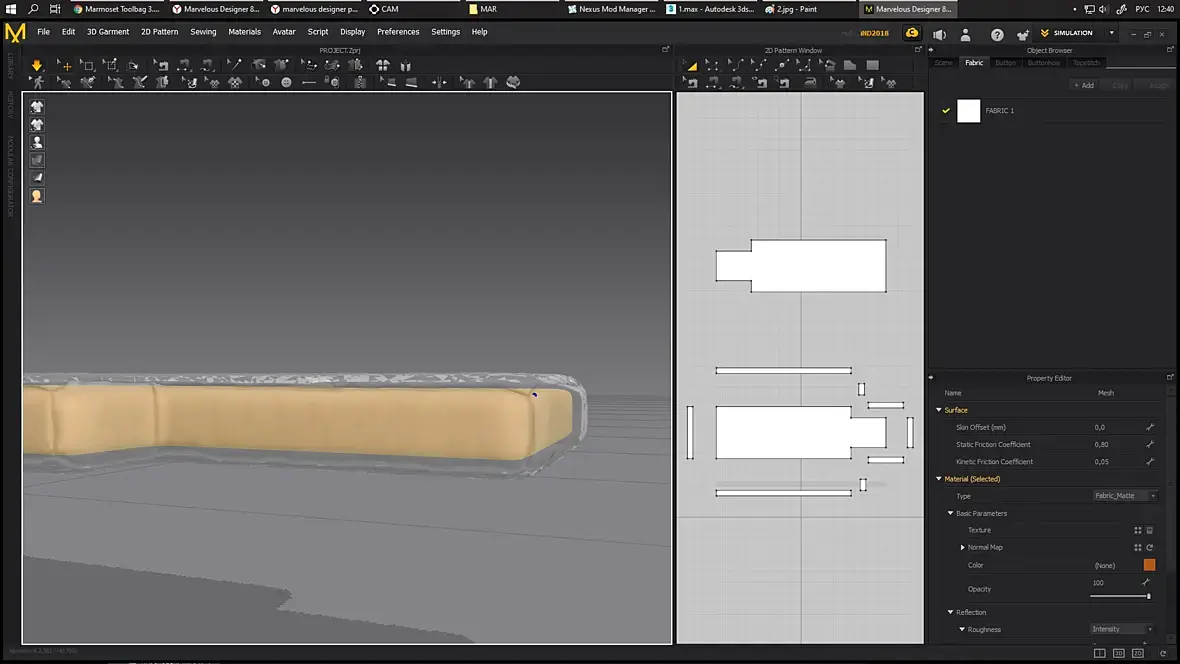Expand the Normal Map row
The height and width of the screenshot is (664, 1180).
tap(963, 547)
